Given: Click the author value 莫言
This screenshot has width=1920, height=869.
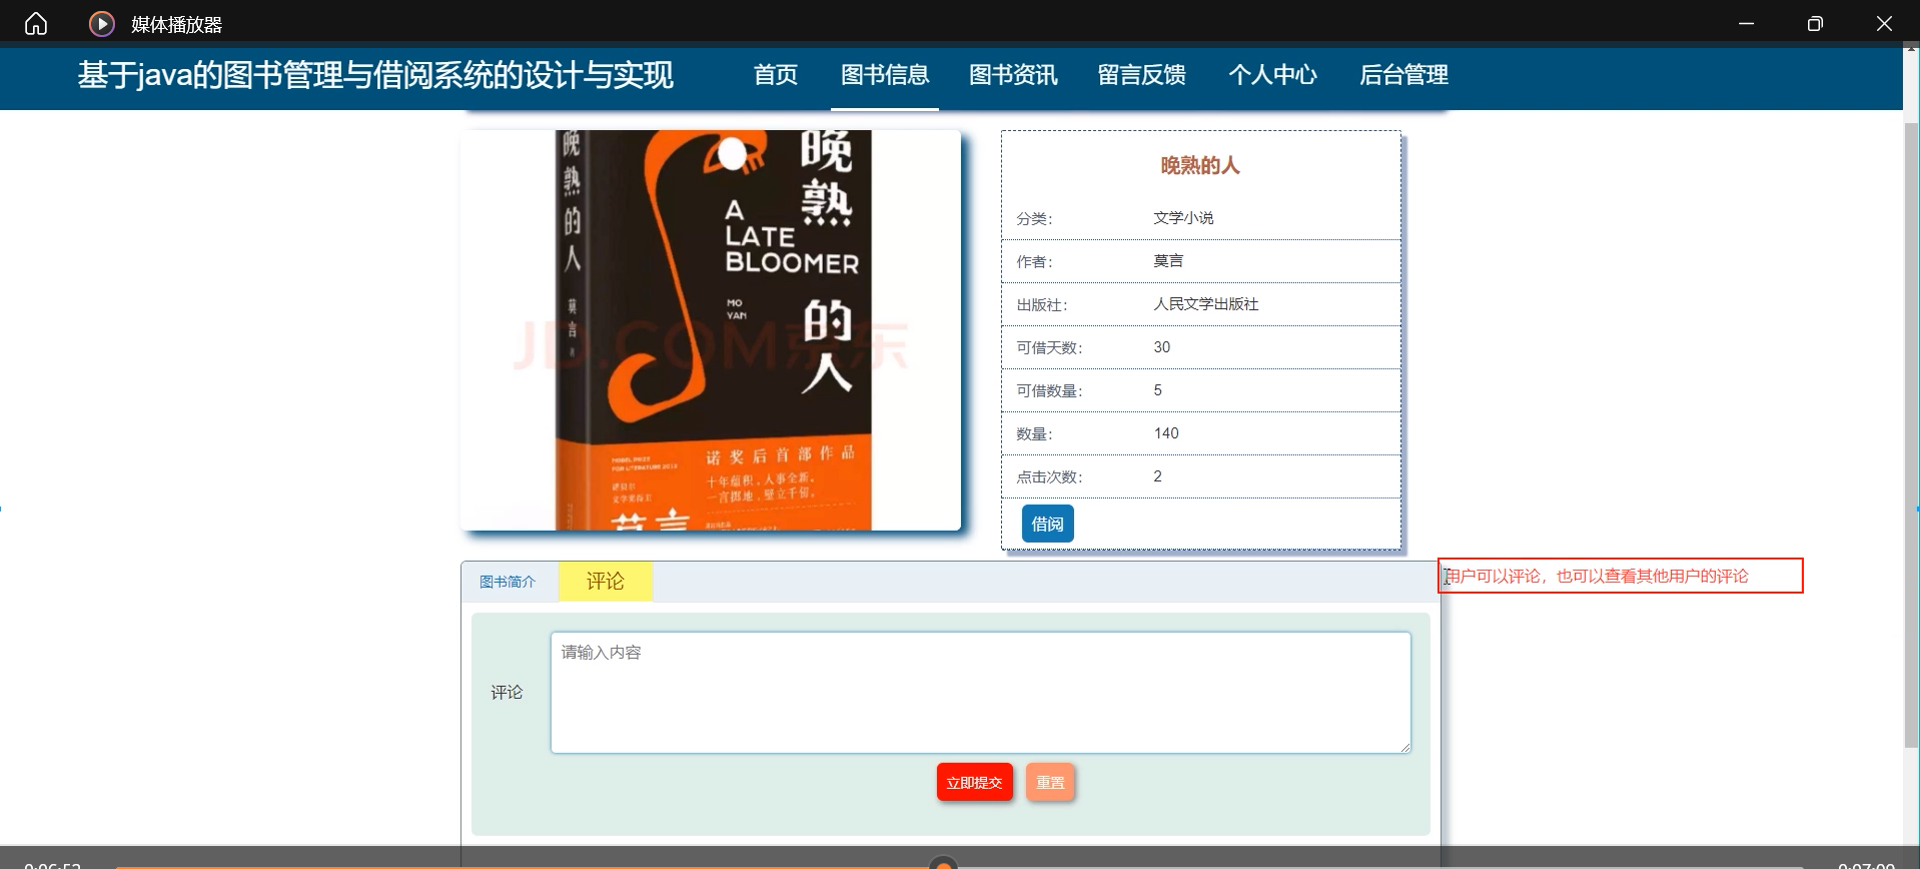Looking at the screenshot, I should point(1168,261).
